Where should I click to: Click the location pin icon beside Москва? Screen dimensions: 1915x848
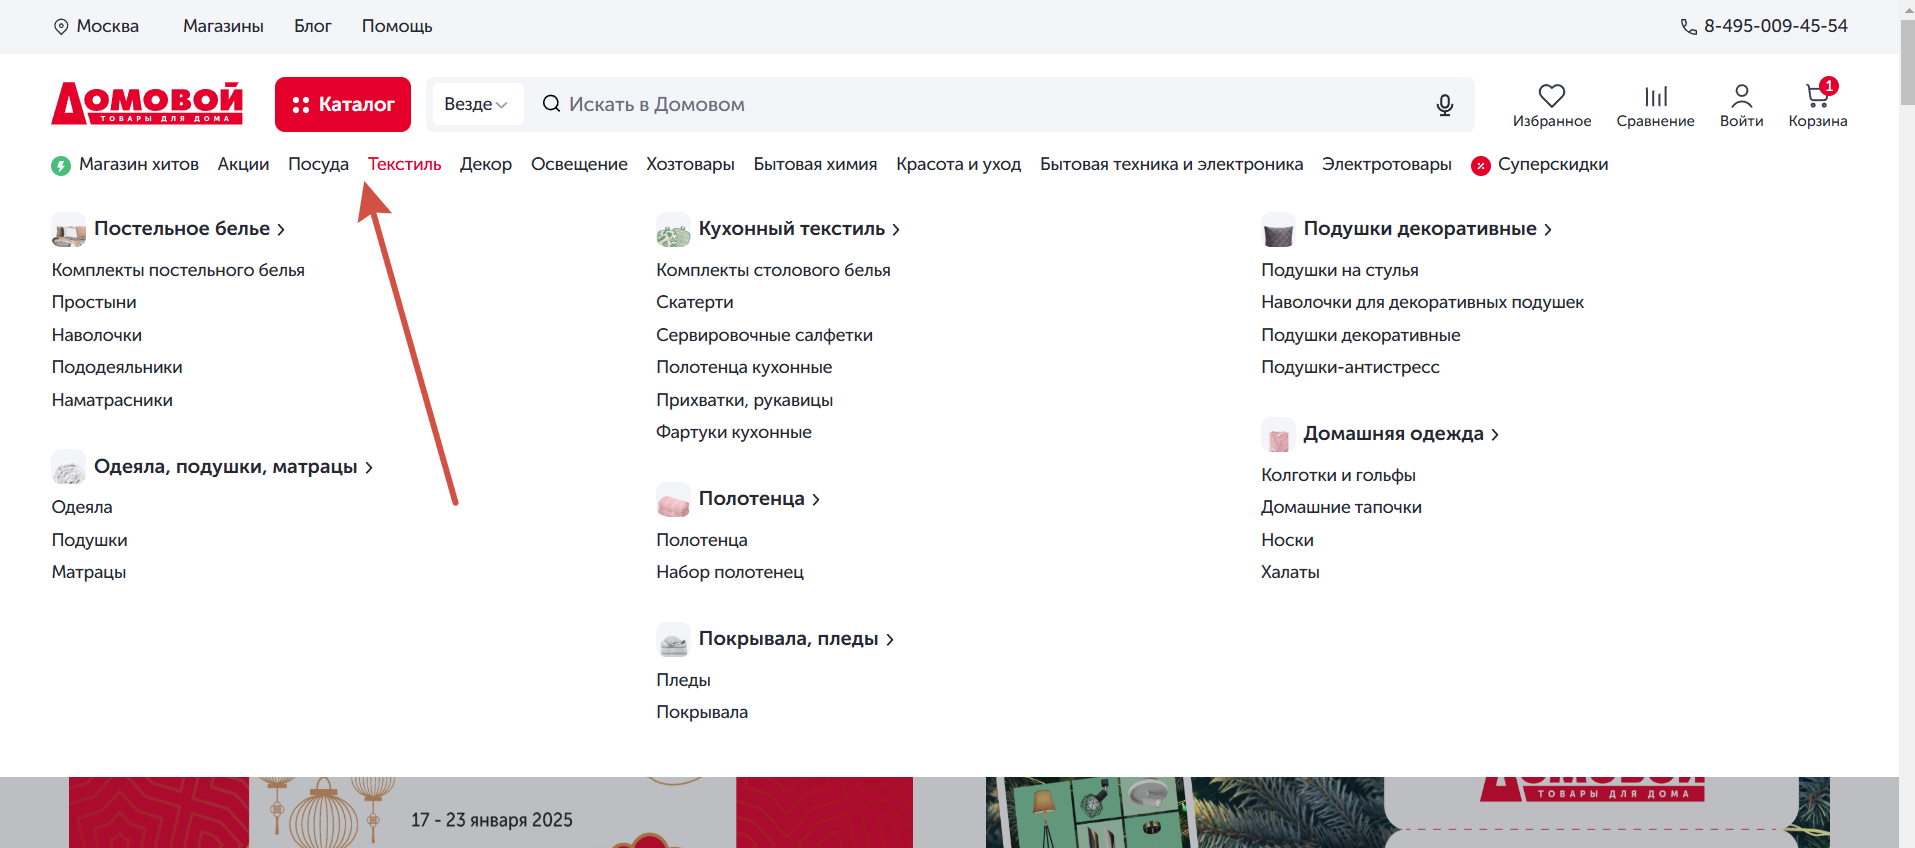point(61,27)
